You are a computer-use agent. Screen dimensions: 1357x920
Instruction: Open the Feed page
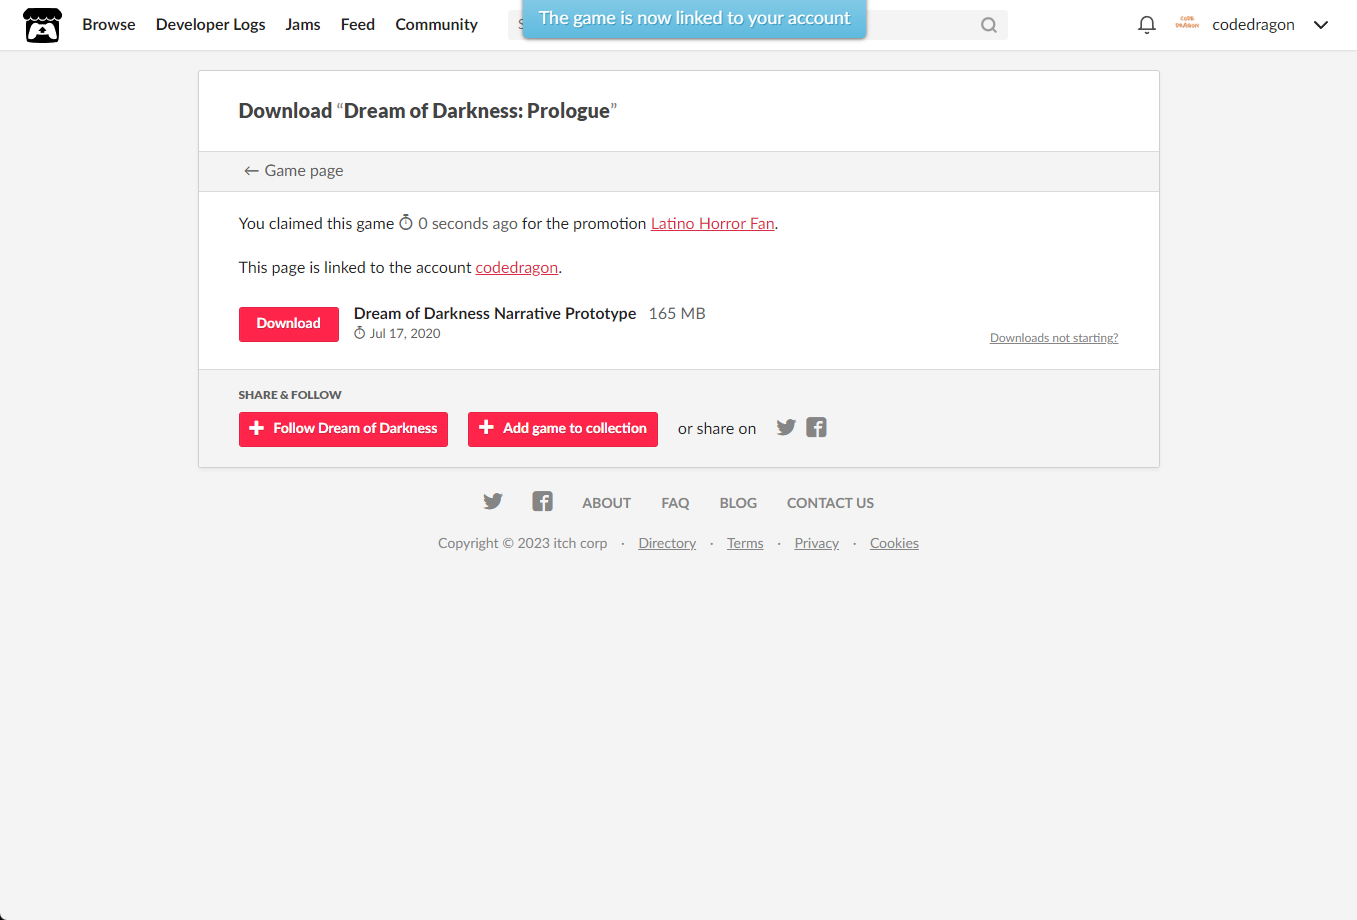[x=358, y=25]
